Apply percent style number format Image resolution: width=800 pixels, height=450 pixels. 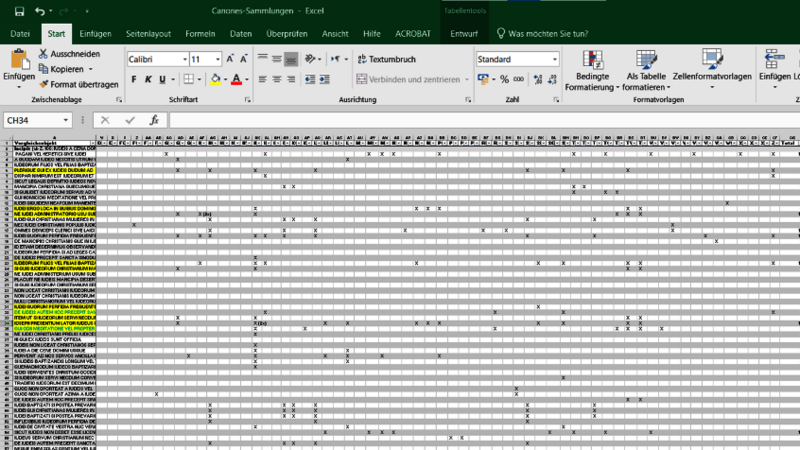[x=504, y=79]
